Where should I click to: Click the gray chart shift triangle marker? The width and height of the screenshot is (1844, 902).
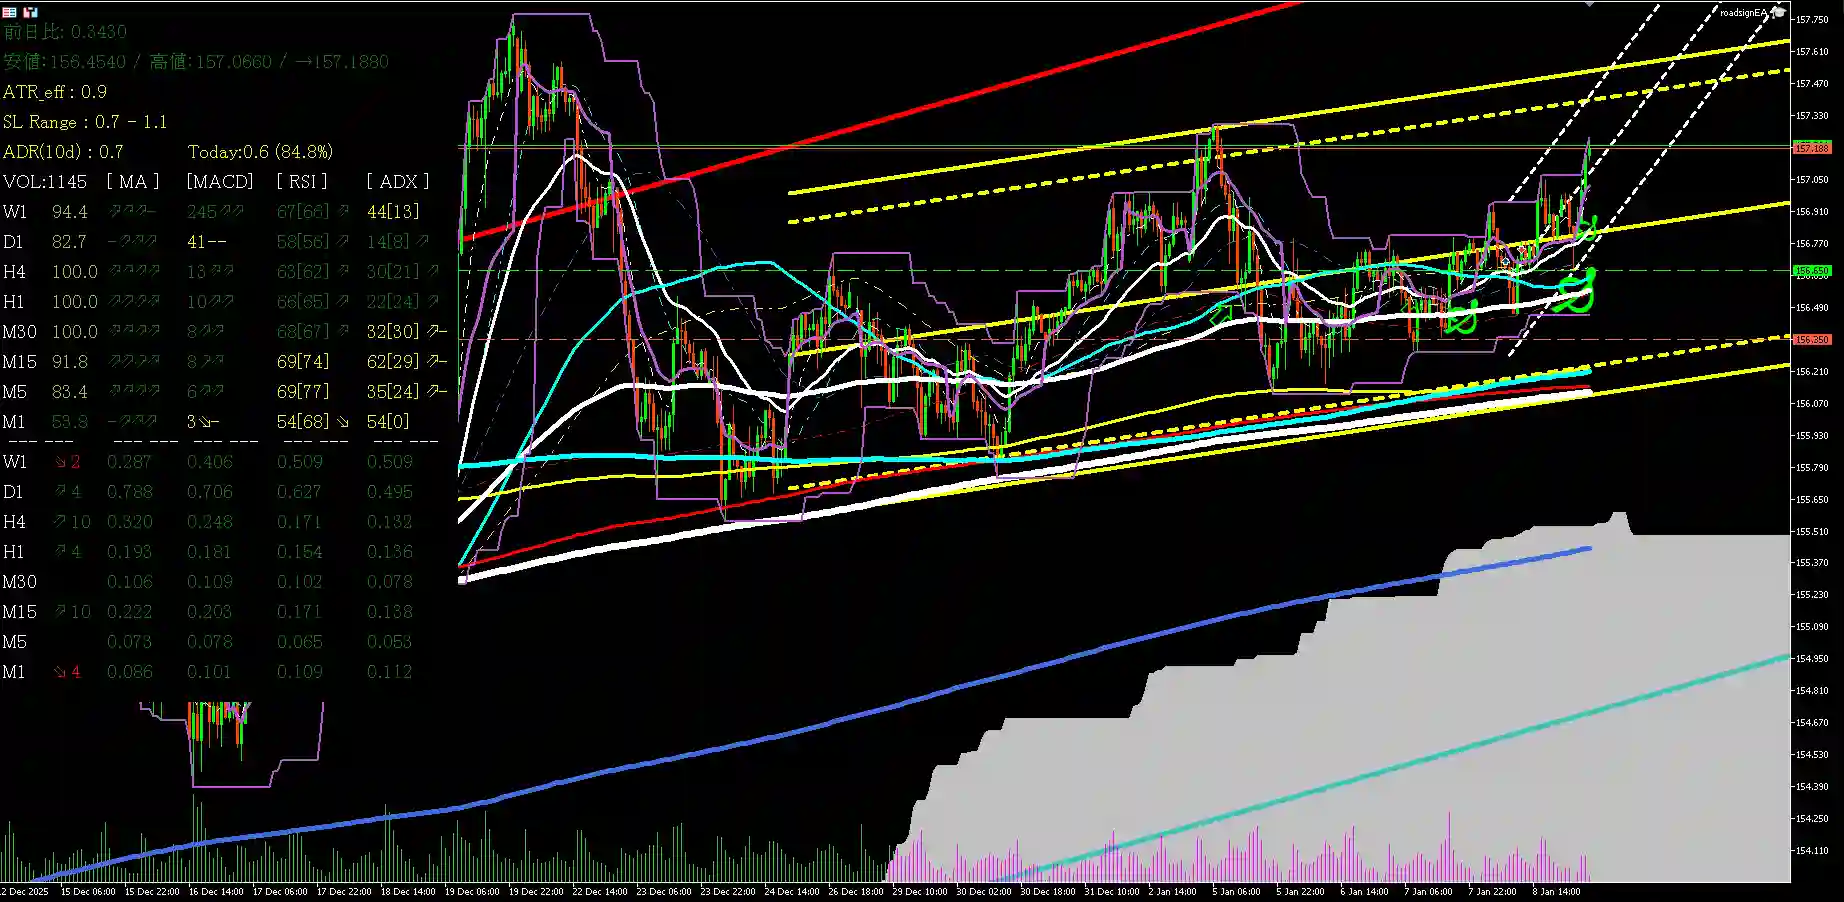coord(1590,5)
